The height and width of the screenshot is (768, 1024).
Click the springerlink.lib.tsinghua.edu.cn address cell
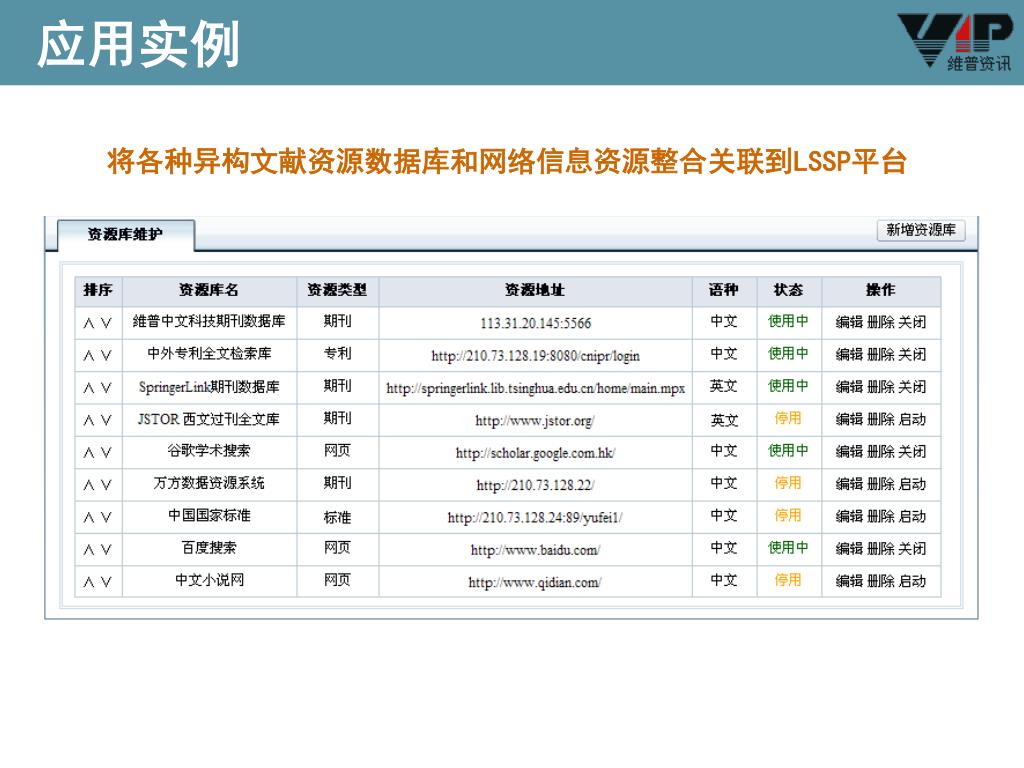pos(536,388)
